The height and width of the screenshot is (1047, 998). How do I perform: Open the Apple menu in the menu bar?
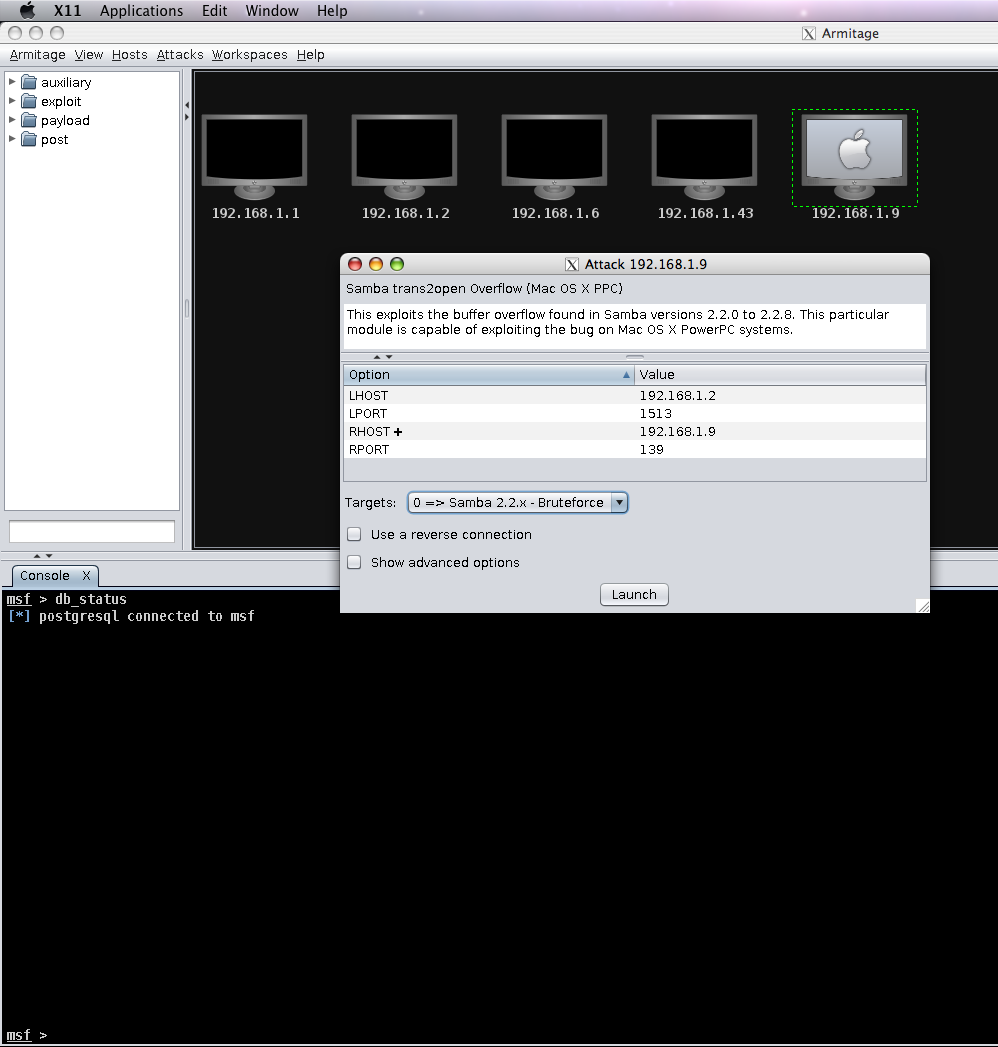coord(27,11)
